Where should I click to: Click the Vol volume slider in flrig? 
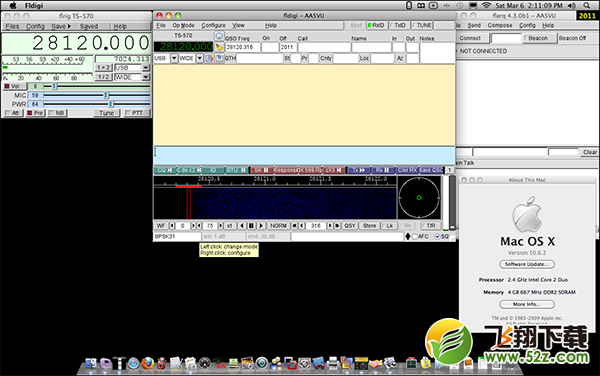tap(97, 86)
